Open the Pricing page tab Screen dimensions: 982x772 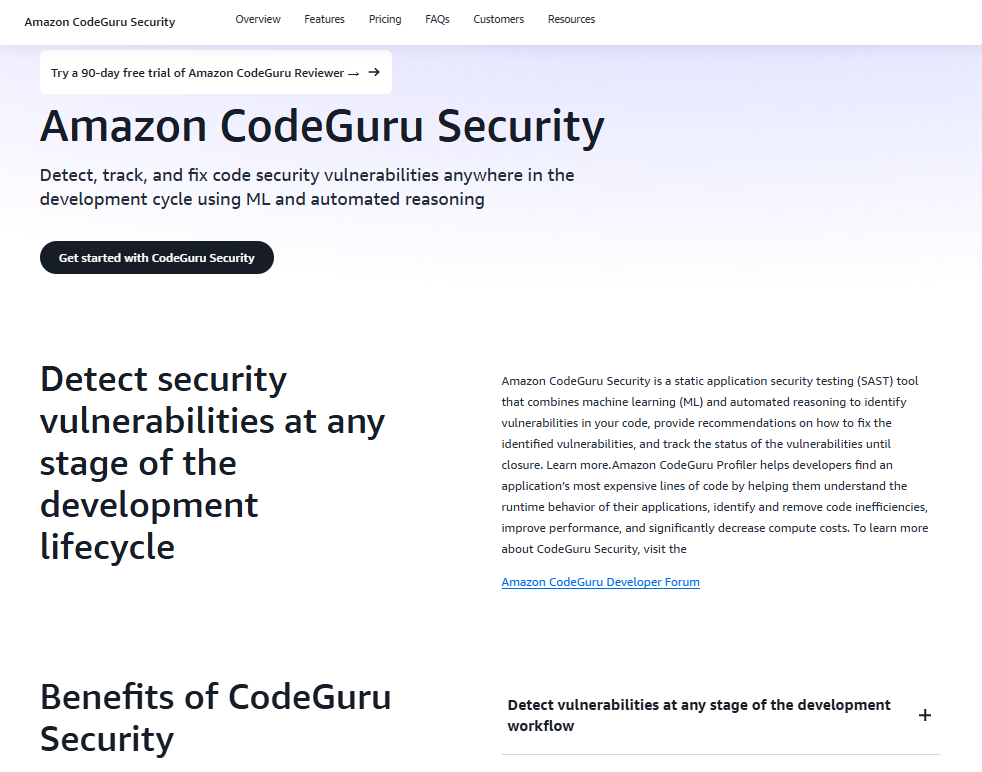tap(385, 19)
